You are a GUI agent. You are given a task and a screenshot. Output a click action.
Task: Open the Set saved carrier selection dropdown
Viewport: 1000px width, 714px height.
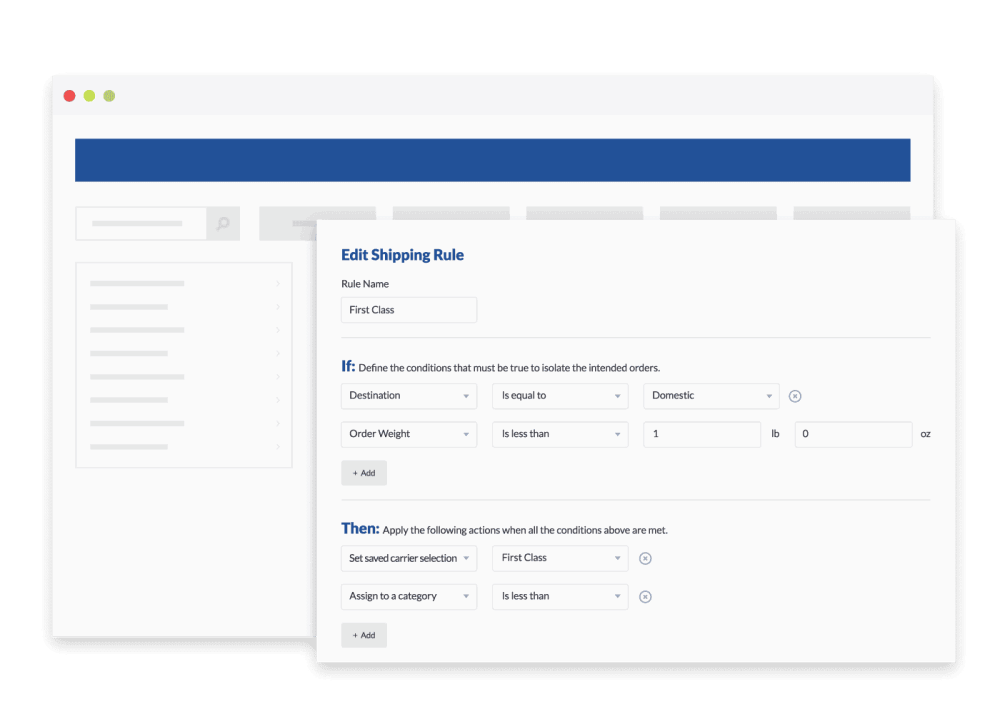coord(409,558)
